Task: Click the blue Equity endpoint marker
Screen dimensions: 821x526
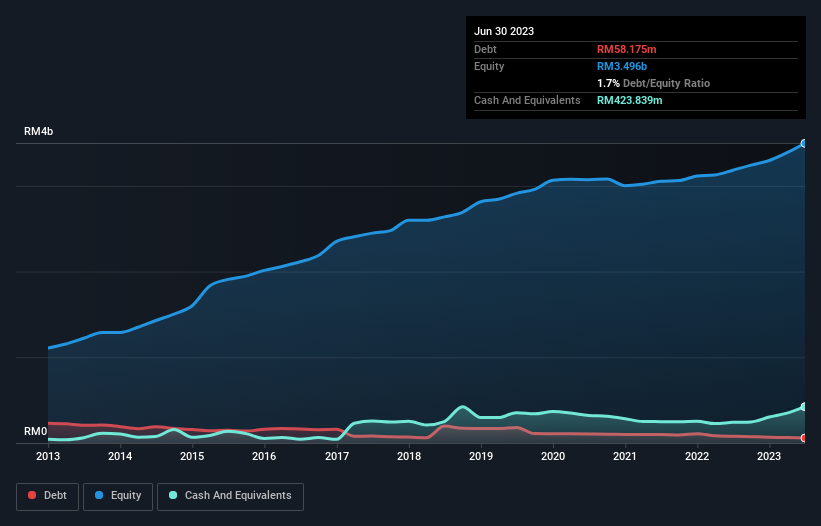Action: pyautogui.click(x=804, y=143)
